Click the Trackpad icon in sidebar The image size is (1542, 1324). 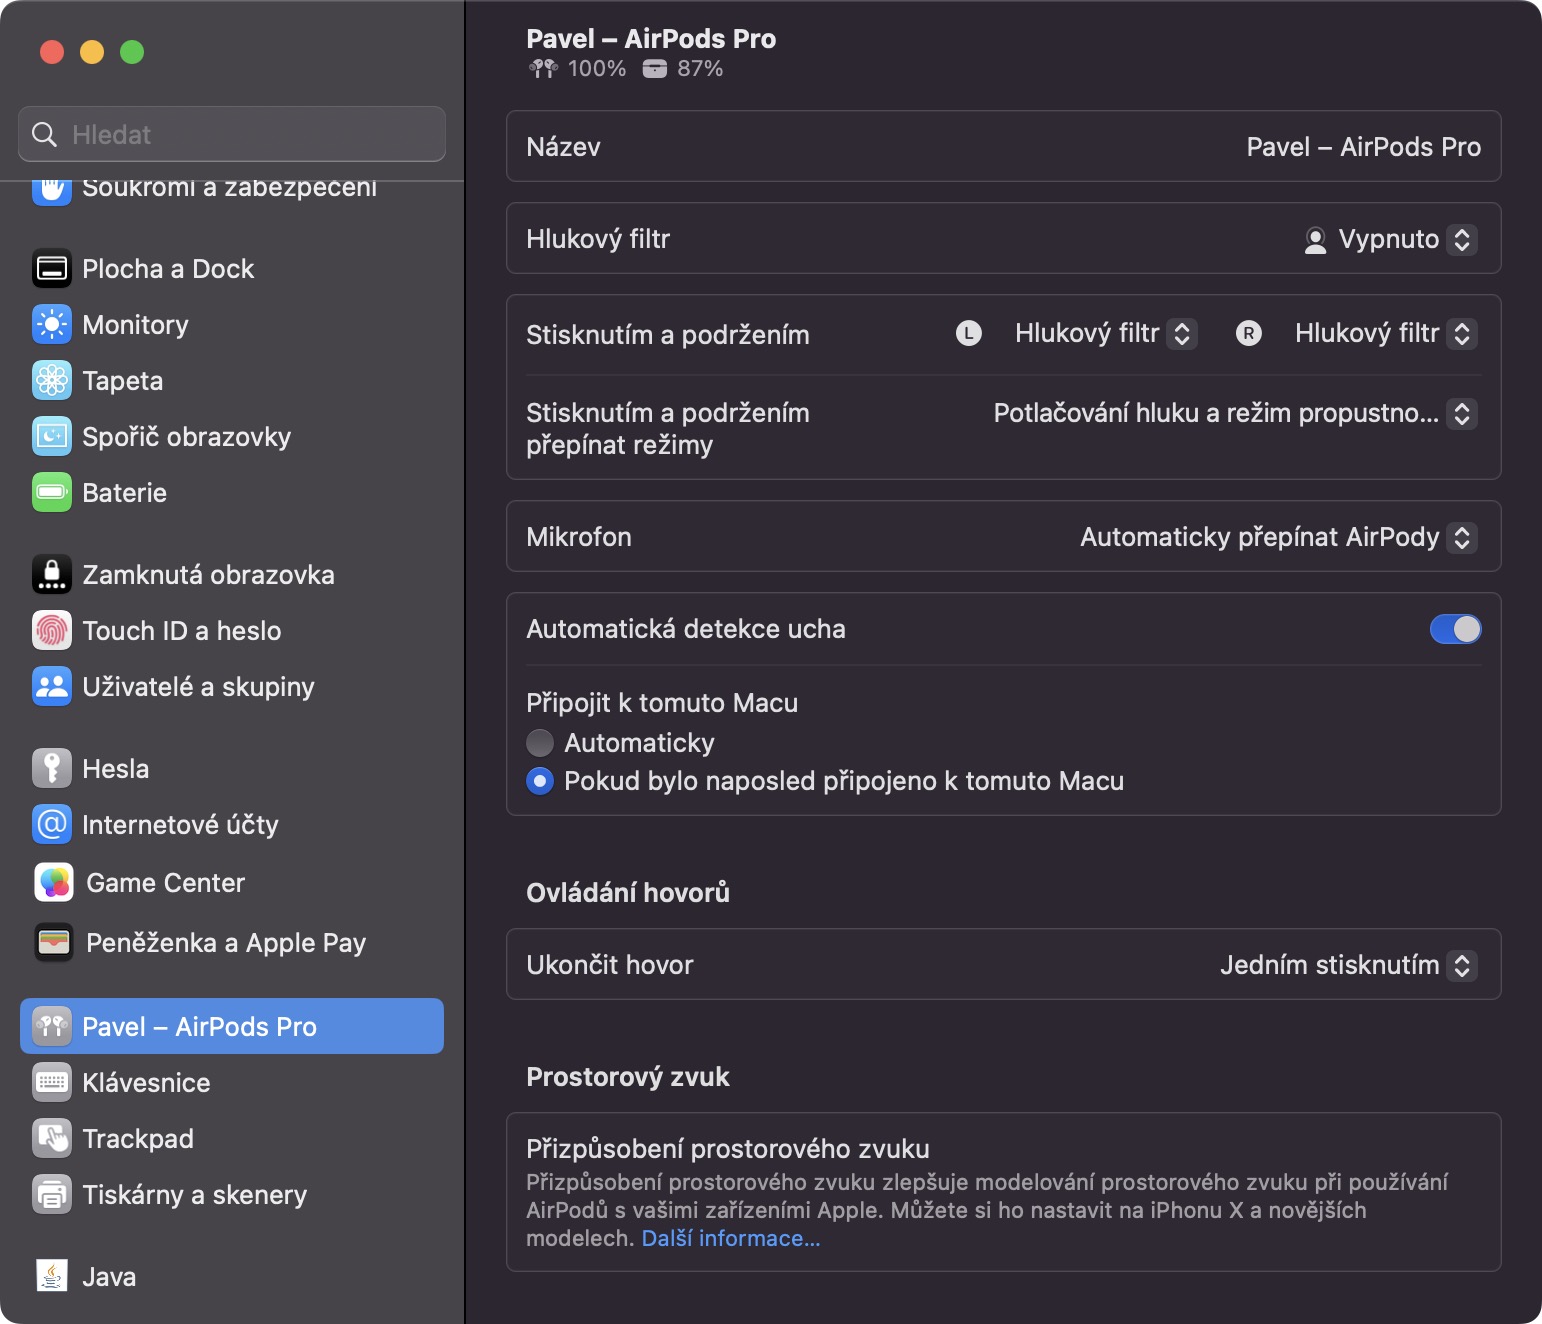point(52,1139)
